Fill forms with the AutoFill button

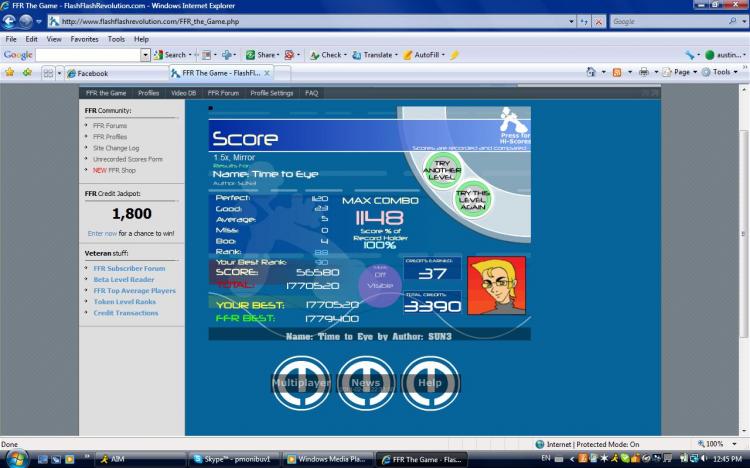pos(422,55)
